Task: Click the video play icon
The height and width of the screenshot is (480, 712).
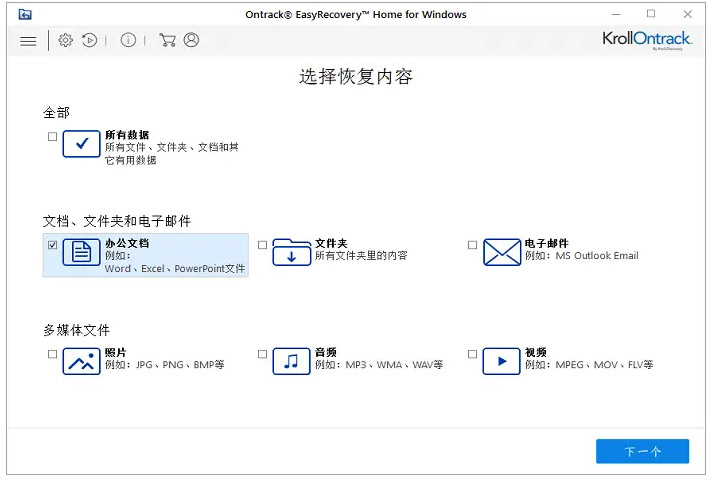Action: pyautogui.click(x=501, y=361)
